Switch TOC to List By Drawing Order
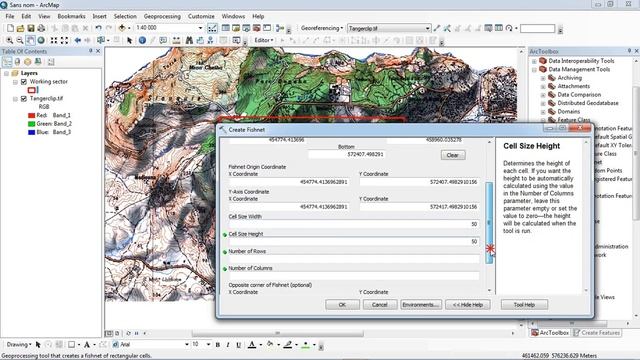 tap(7, 62)
